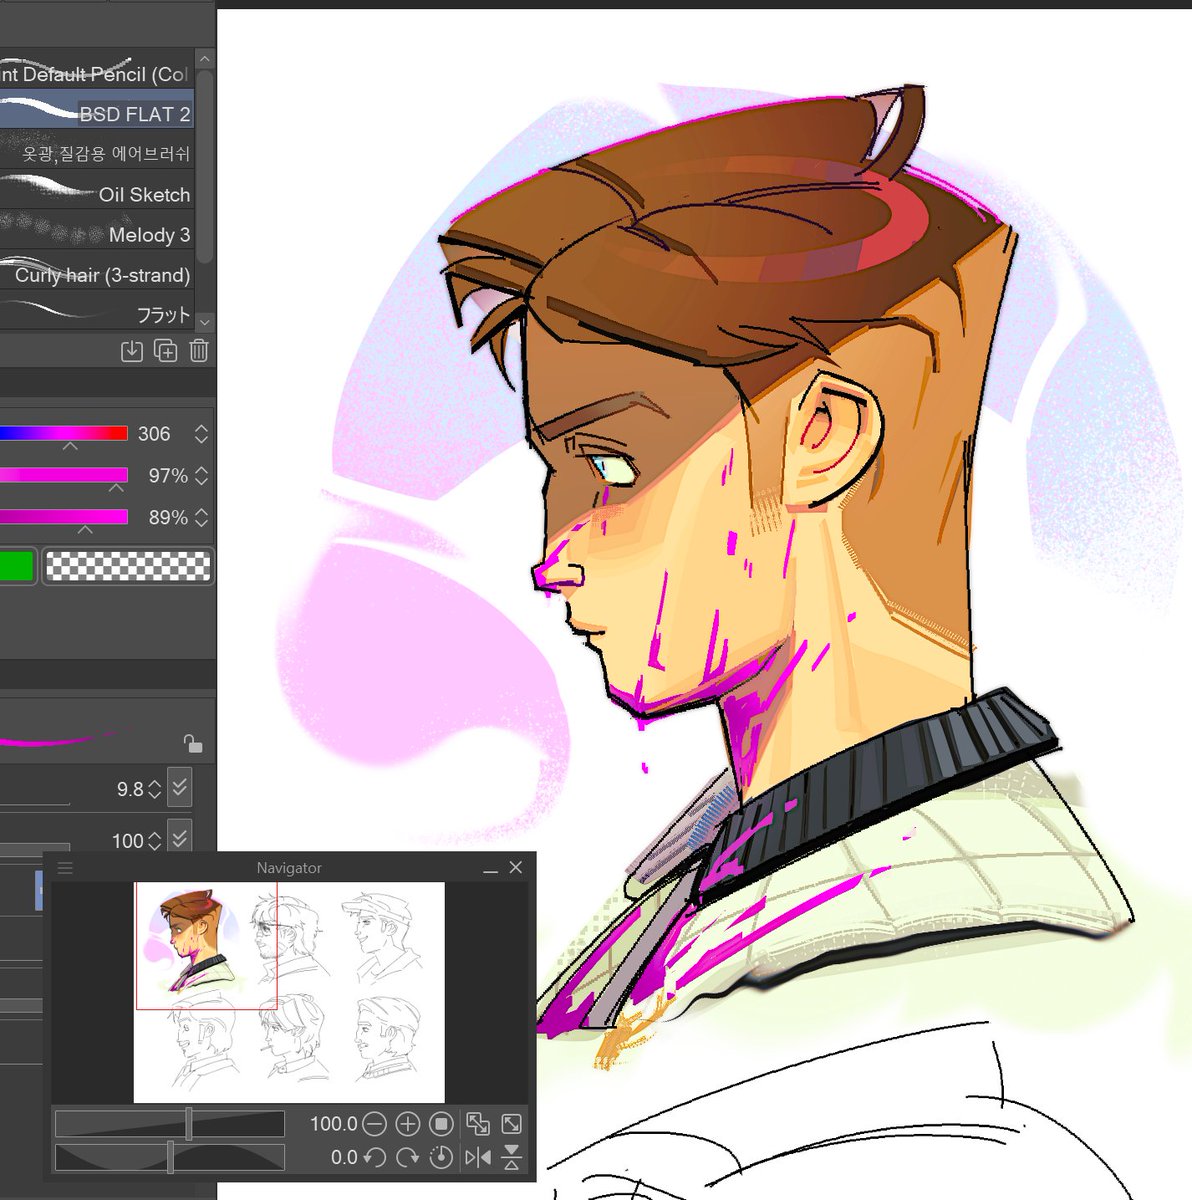Select the transparent color swatch

(128, 566)
